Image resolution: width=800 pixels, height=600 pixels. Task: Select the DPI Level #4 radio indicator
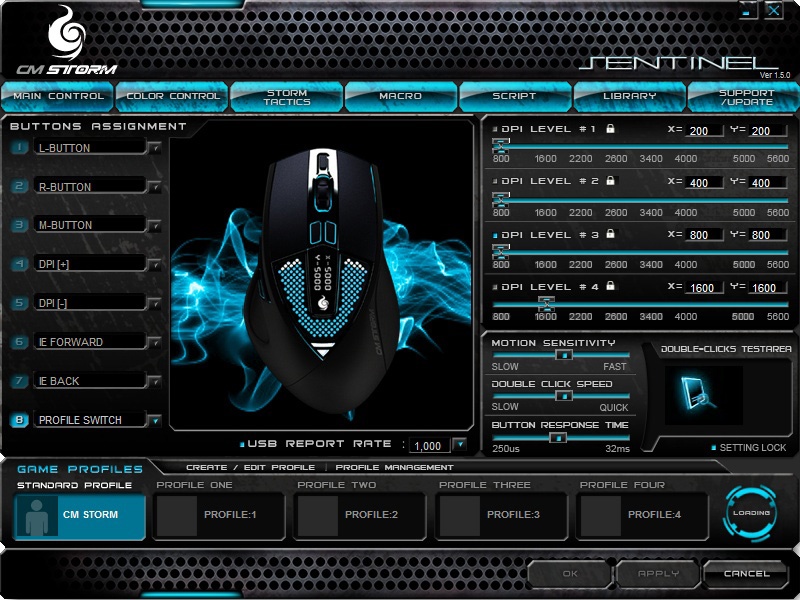coord(495,287)
